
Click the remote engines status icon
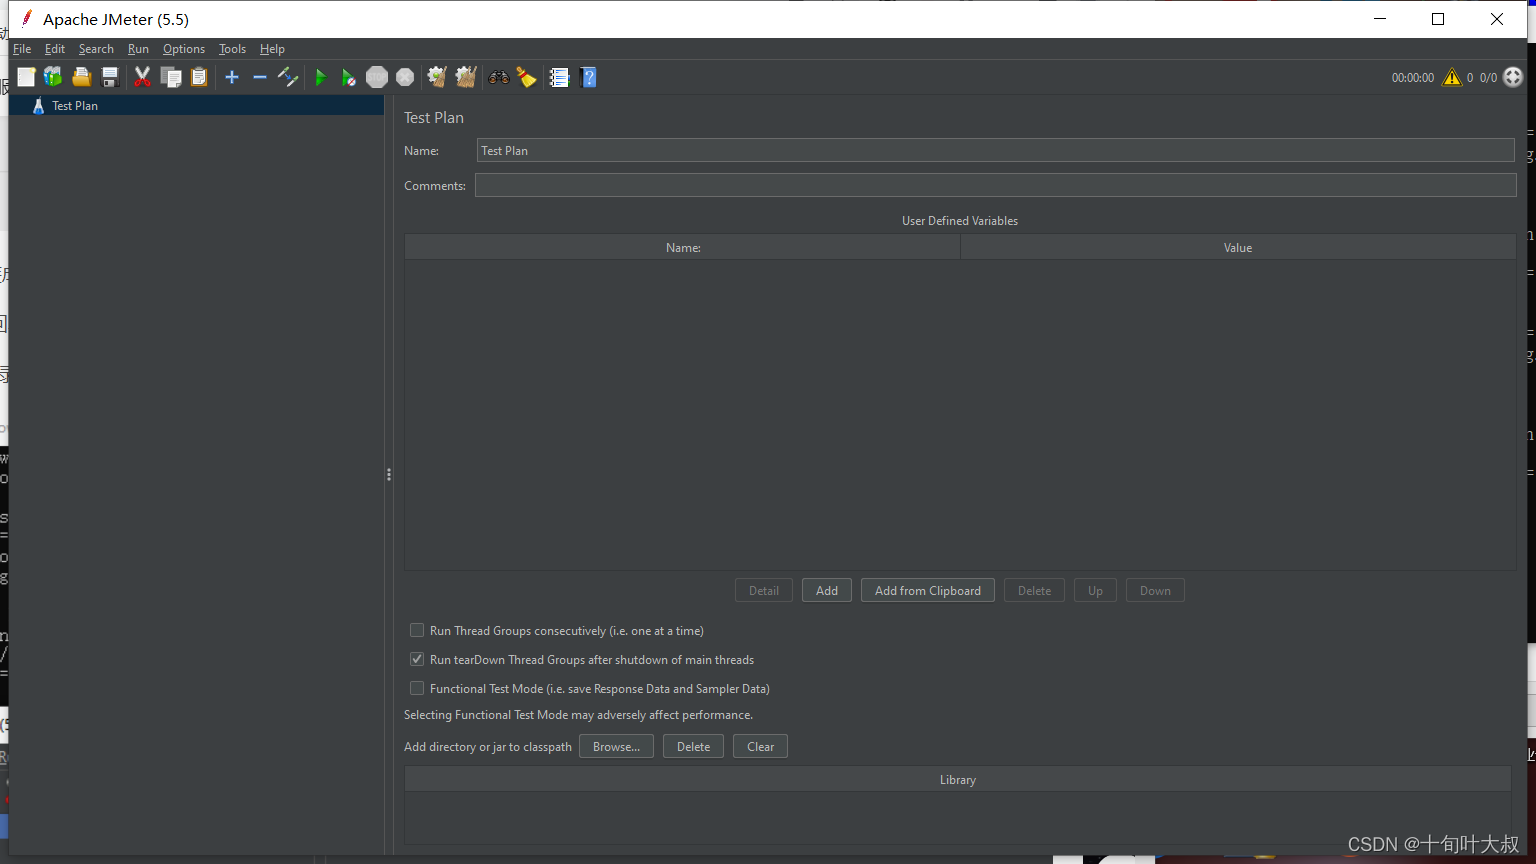tap(1513, 77)
